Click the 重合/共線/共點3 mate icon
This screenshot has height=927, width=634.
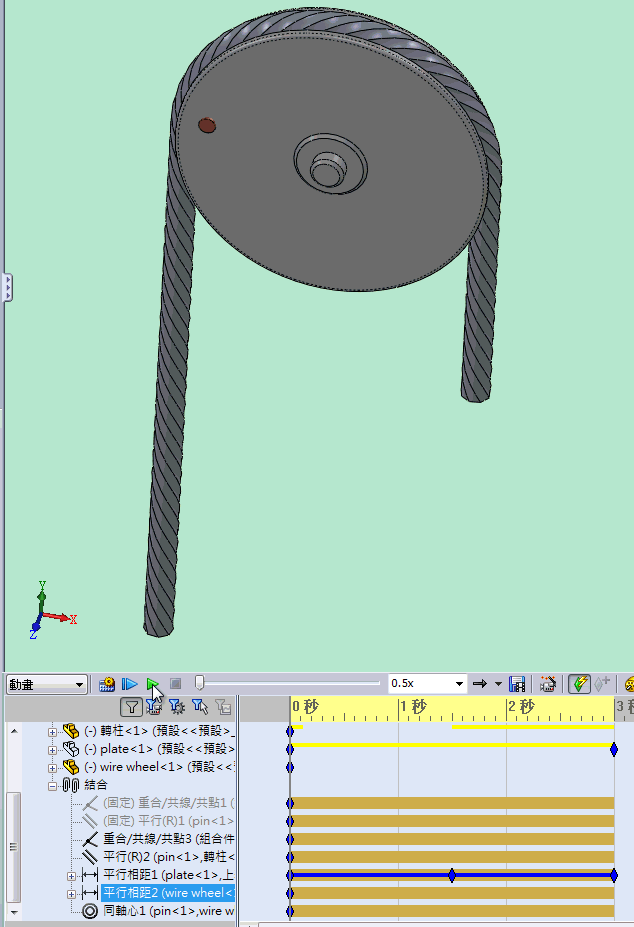coord(90,839)
